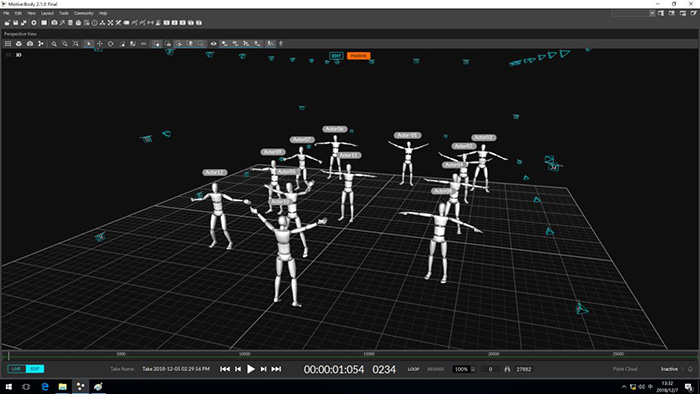This screenshot has height=394, width=700.
Task: Toggle the orange PASSIVE indicator
Action: pos(358,56)
